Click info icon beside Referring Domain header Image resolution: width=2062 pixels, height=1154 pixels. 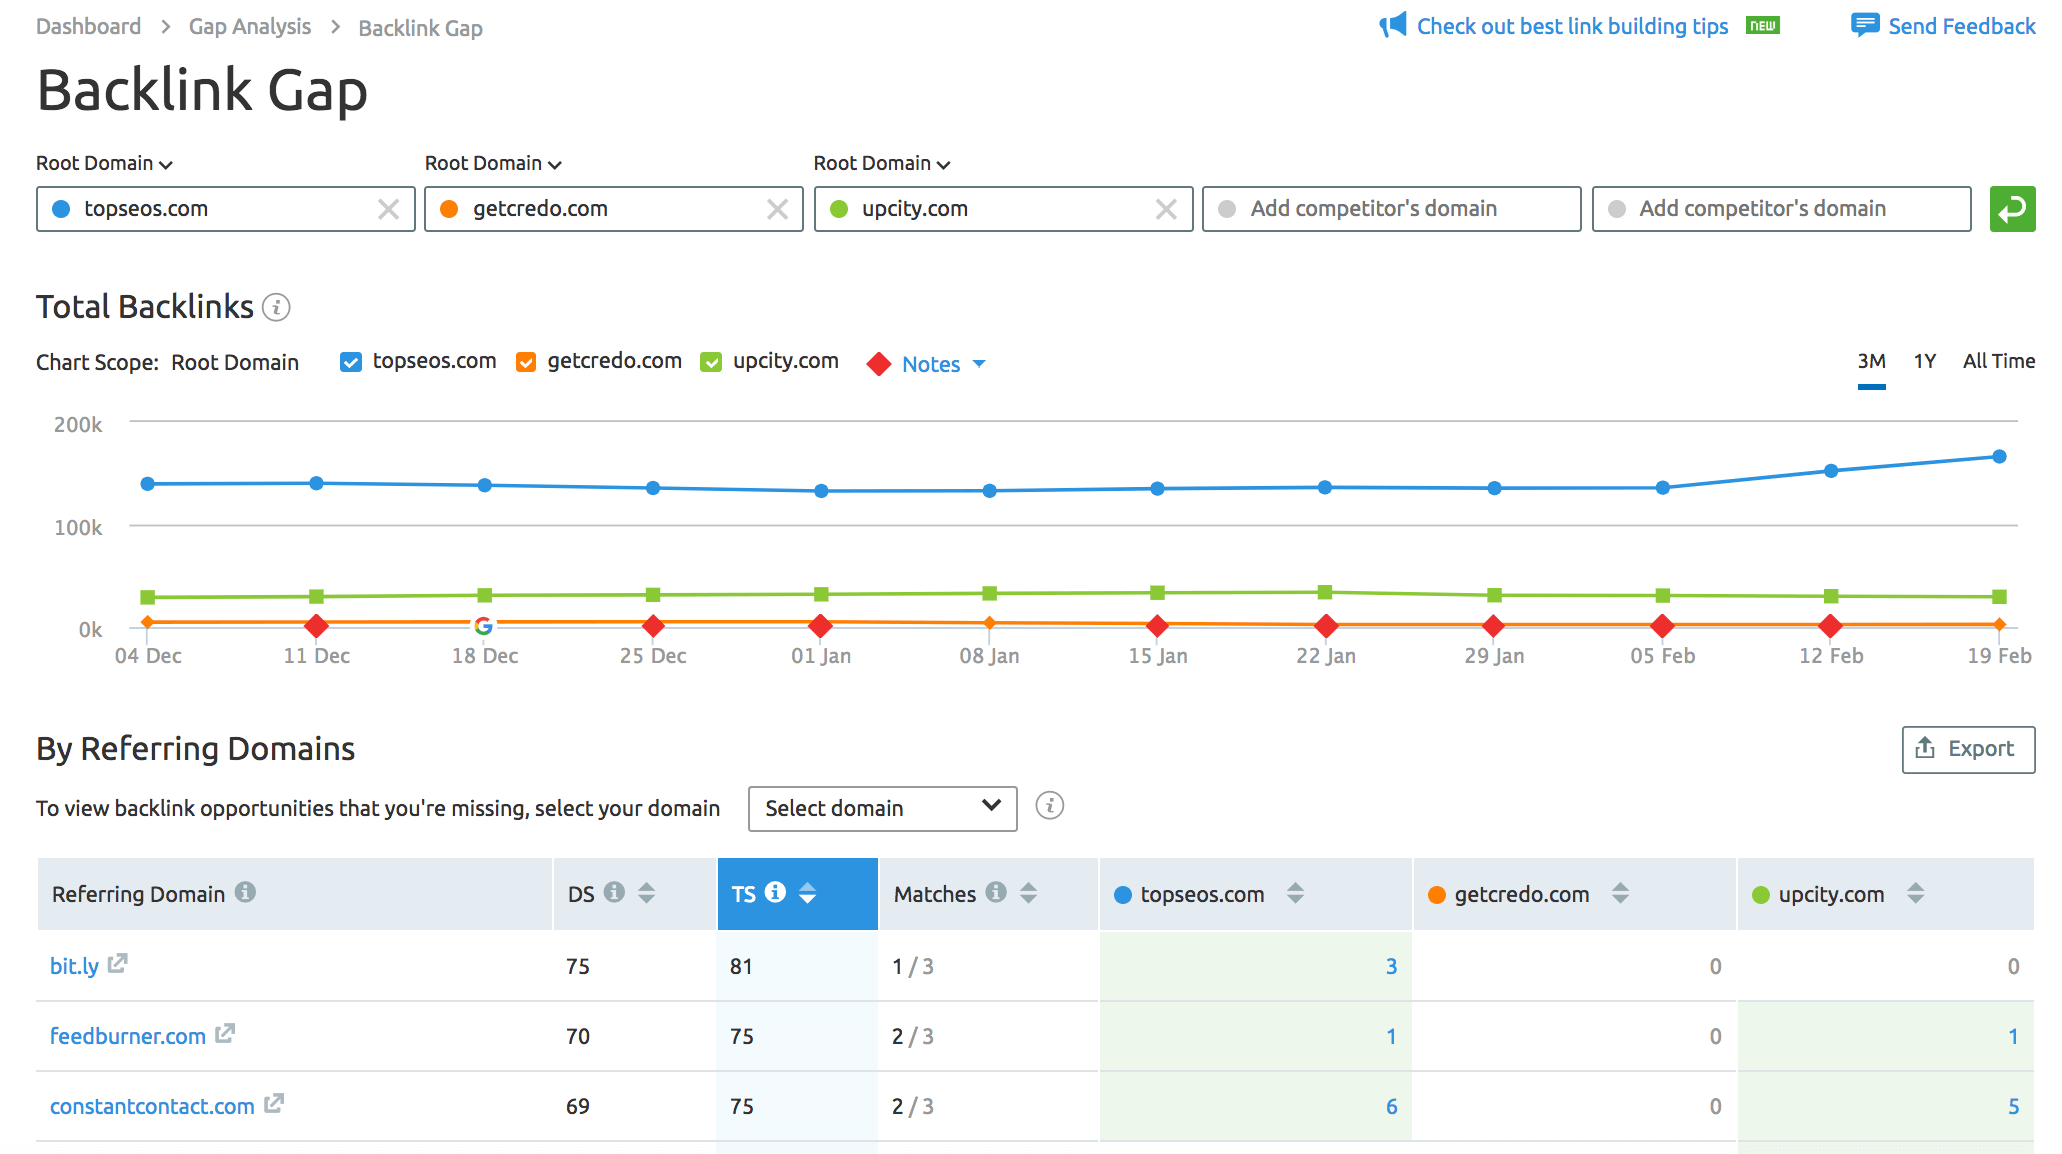click(245, 892)
